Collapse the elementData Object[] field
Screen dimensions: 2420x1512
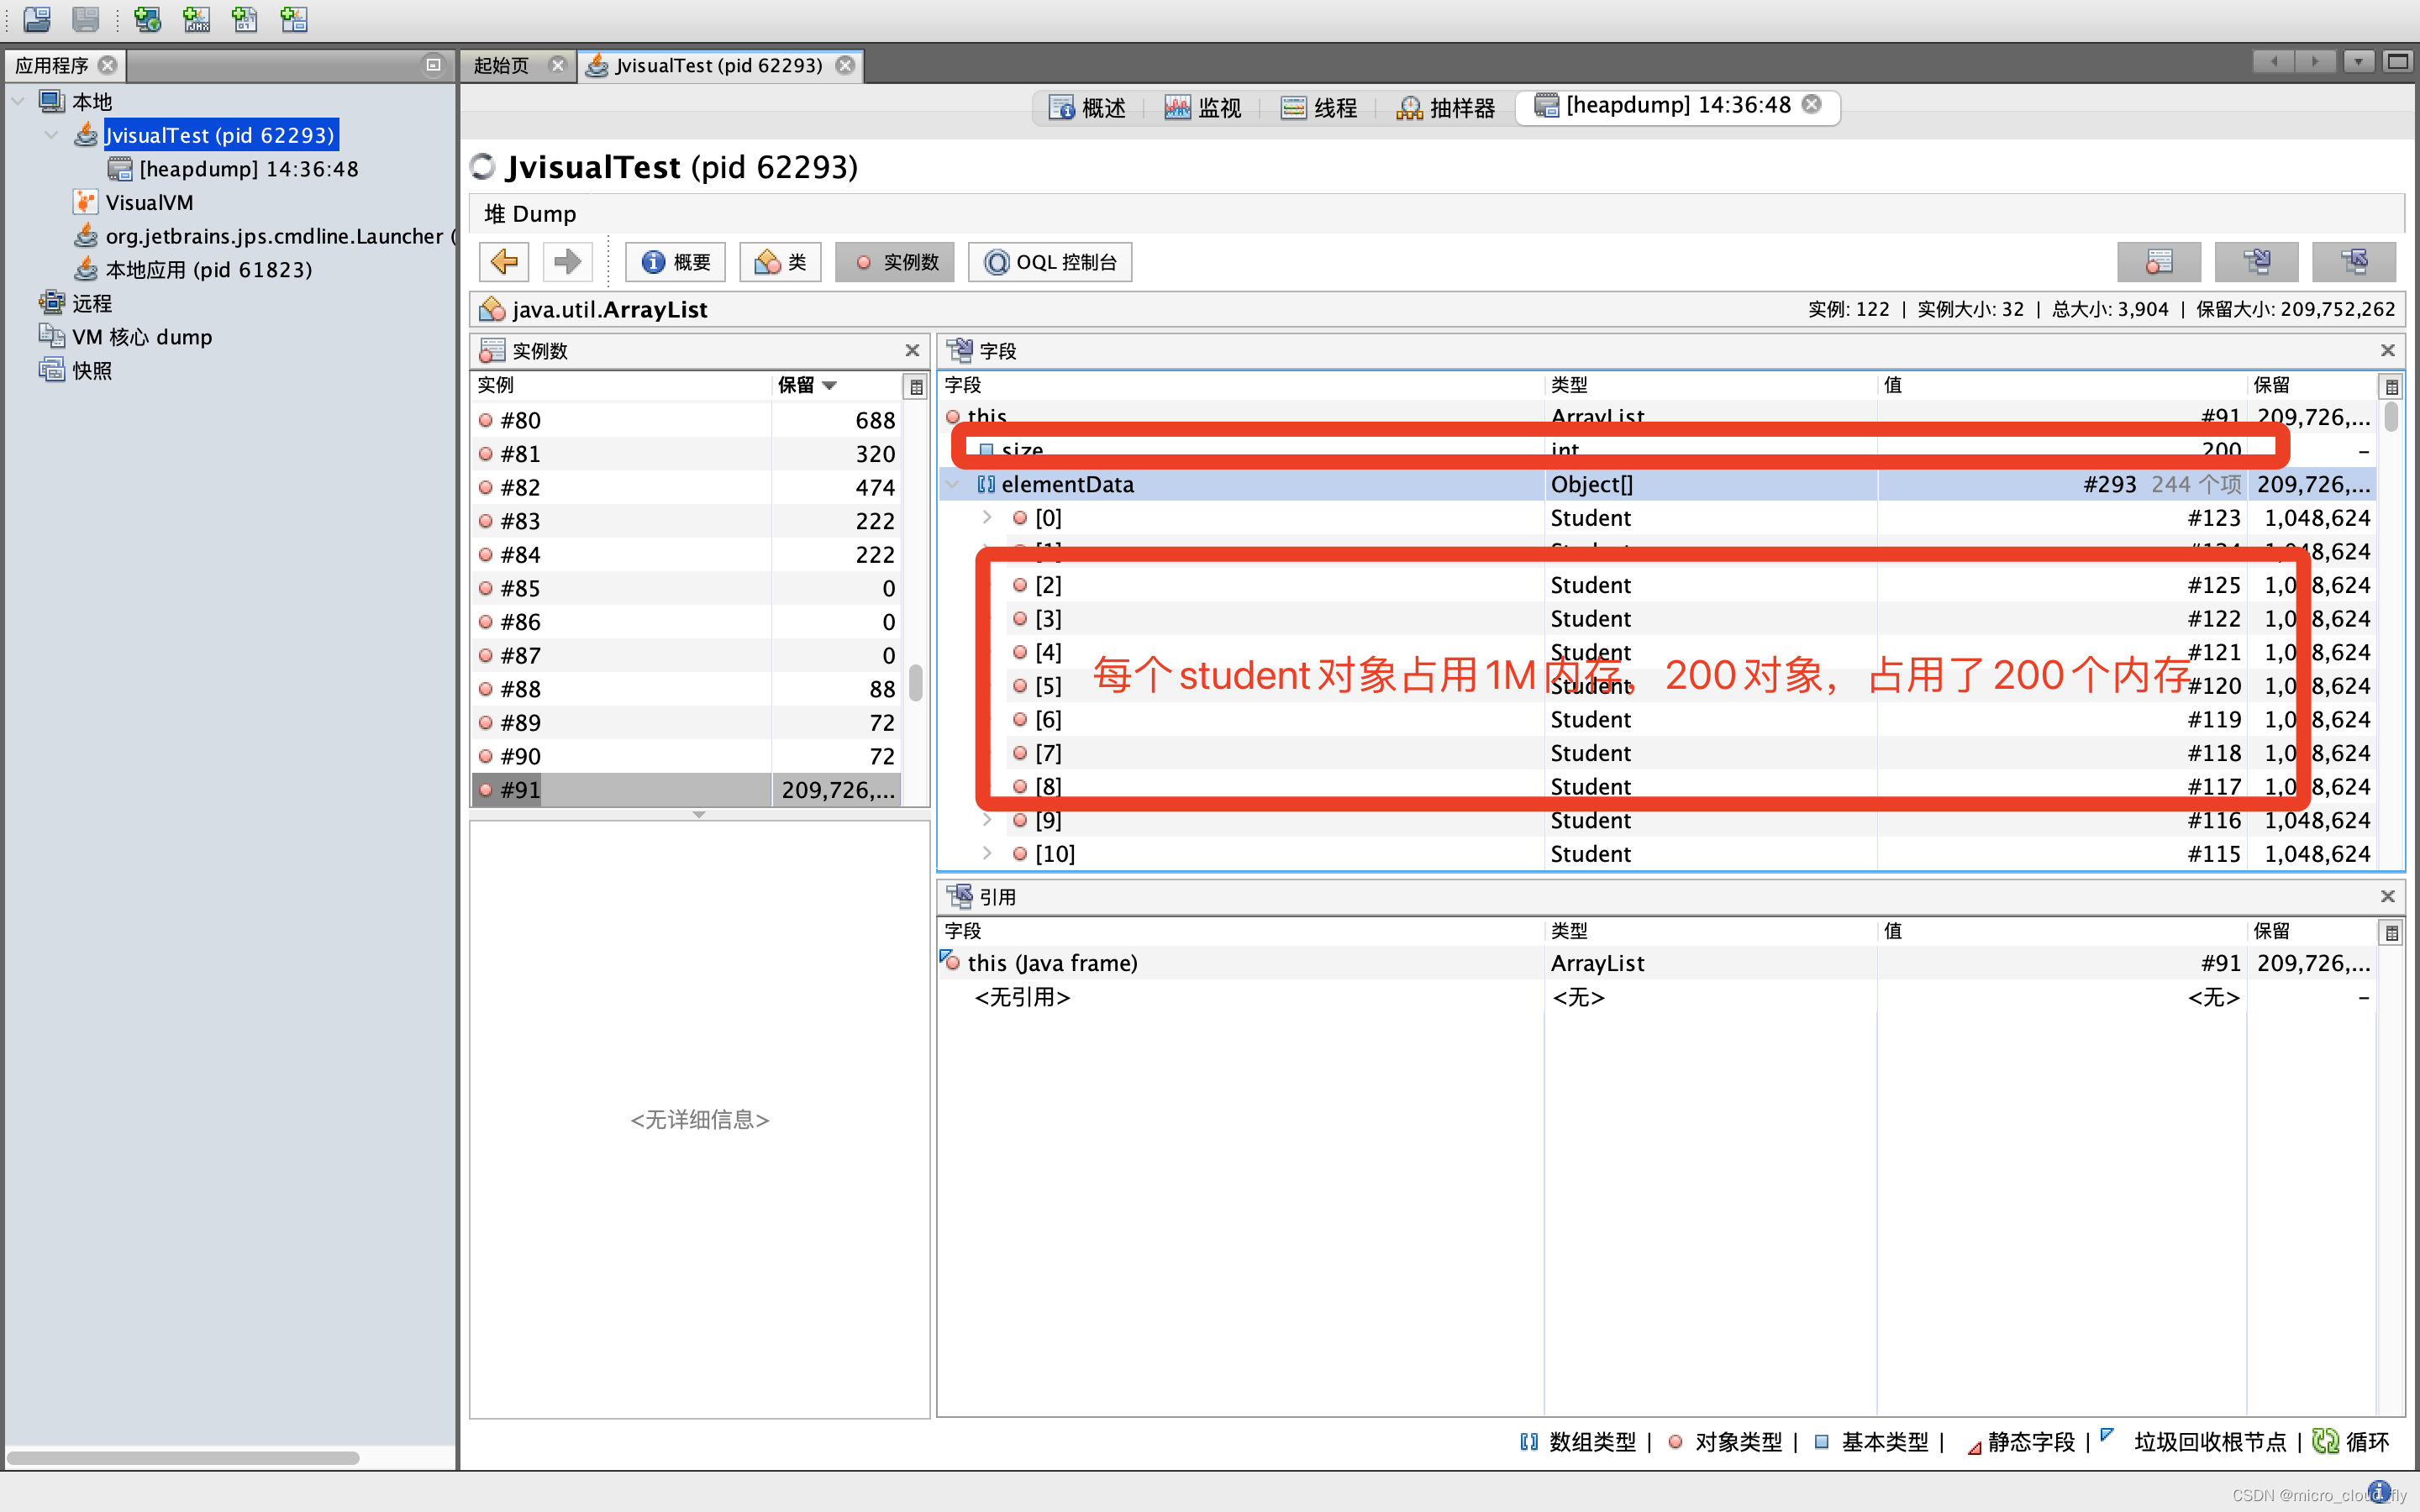pyautogui.click(x=953, y=484)
